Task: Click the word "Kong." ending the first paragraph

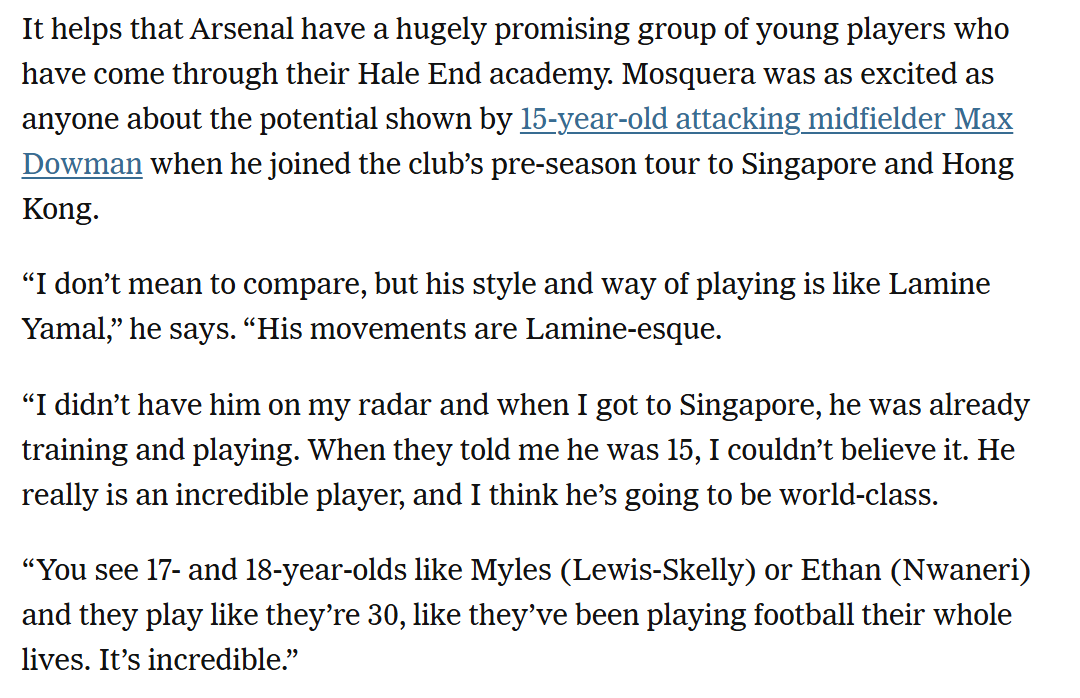Action: 60,209
